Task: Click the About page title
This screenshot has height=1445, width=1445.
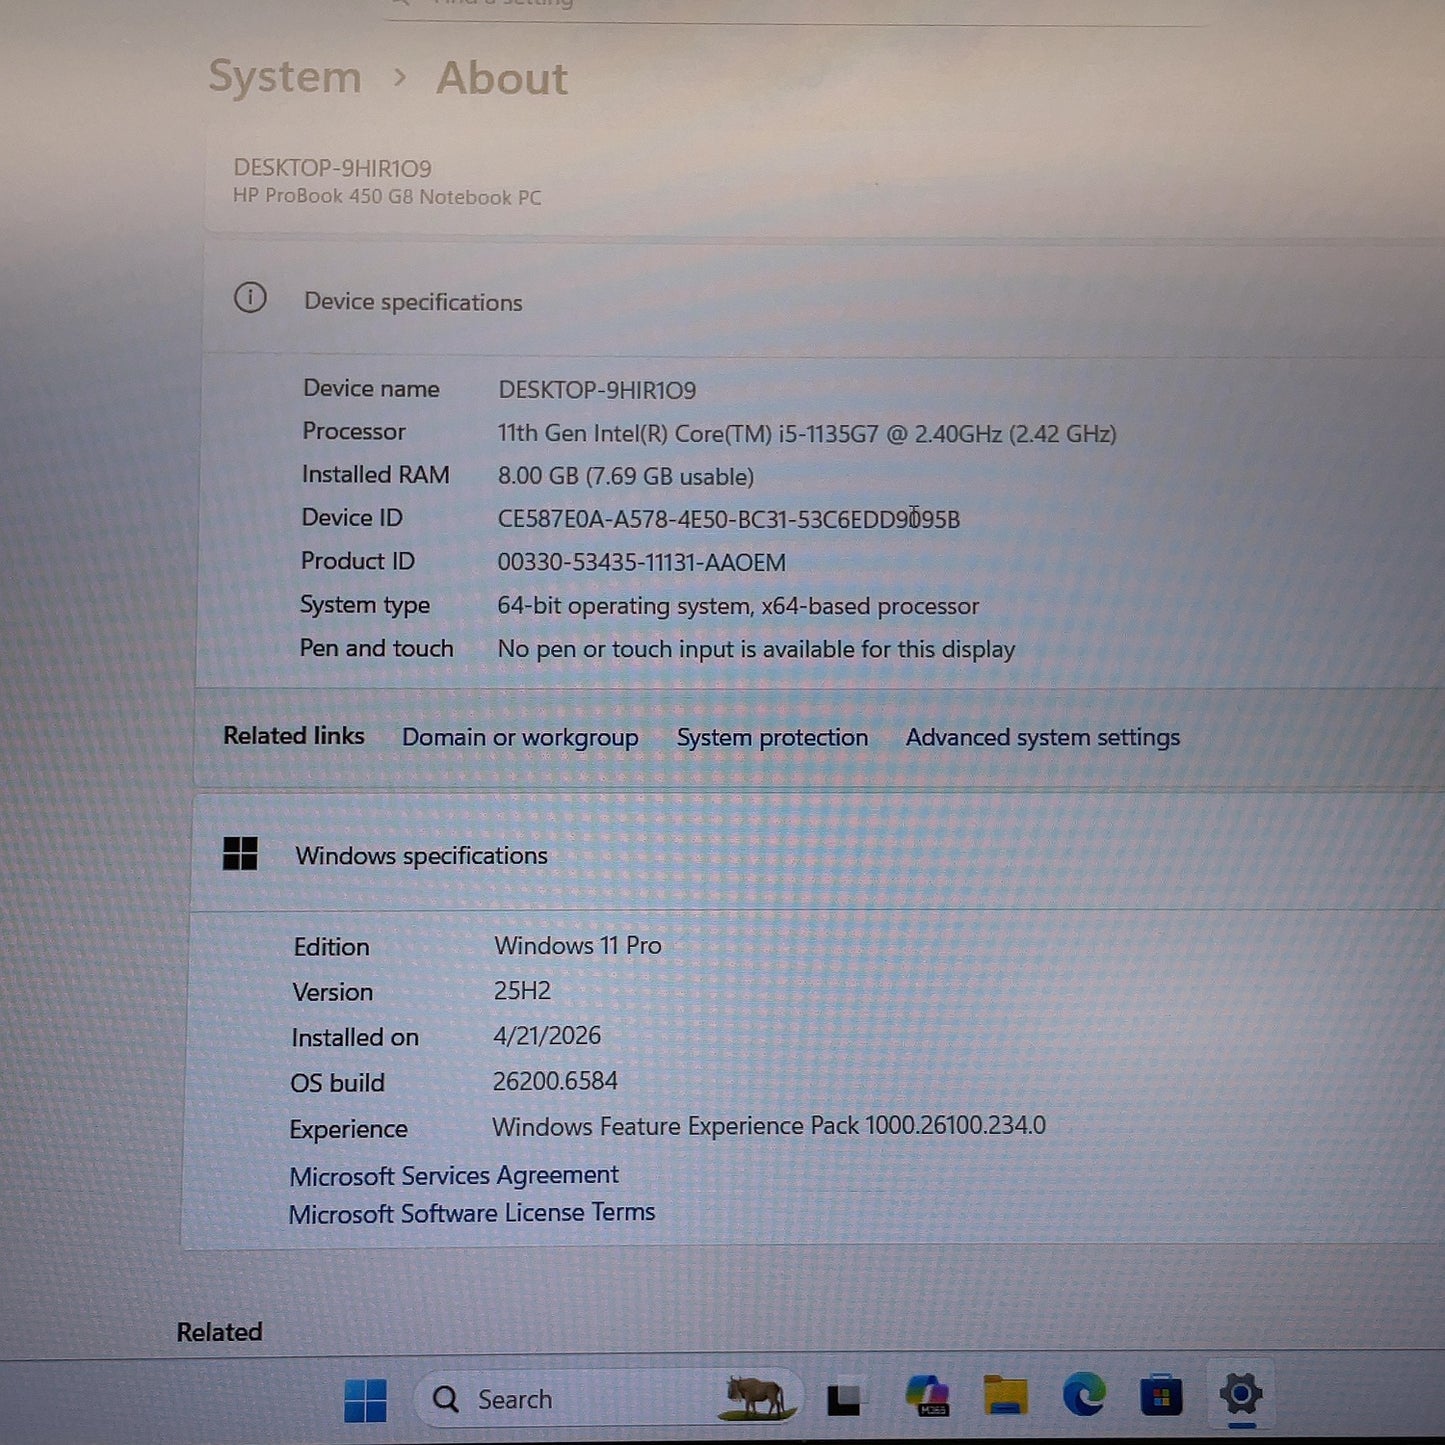Action: coord(502,78)
